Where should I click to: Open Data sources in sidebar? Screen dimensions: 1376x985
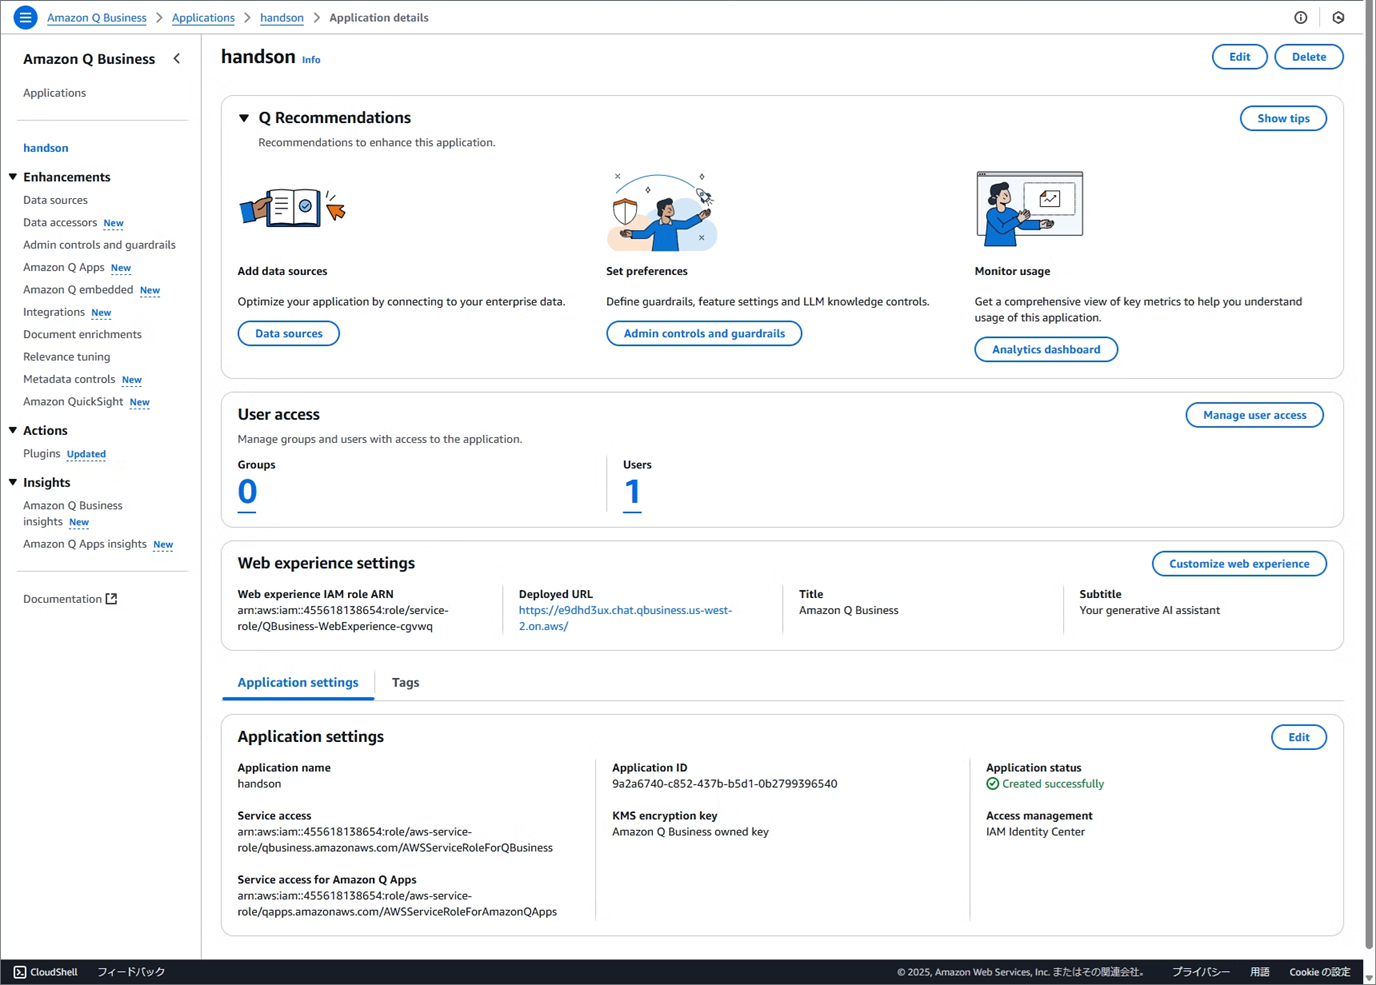click(x=56, y=200)
